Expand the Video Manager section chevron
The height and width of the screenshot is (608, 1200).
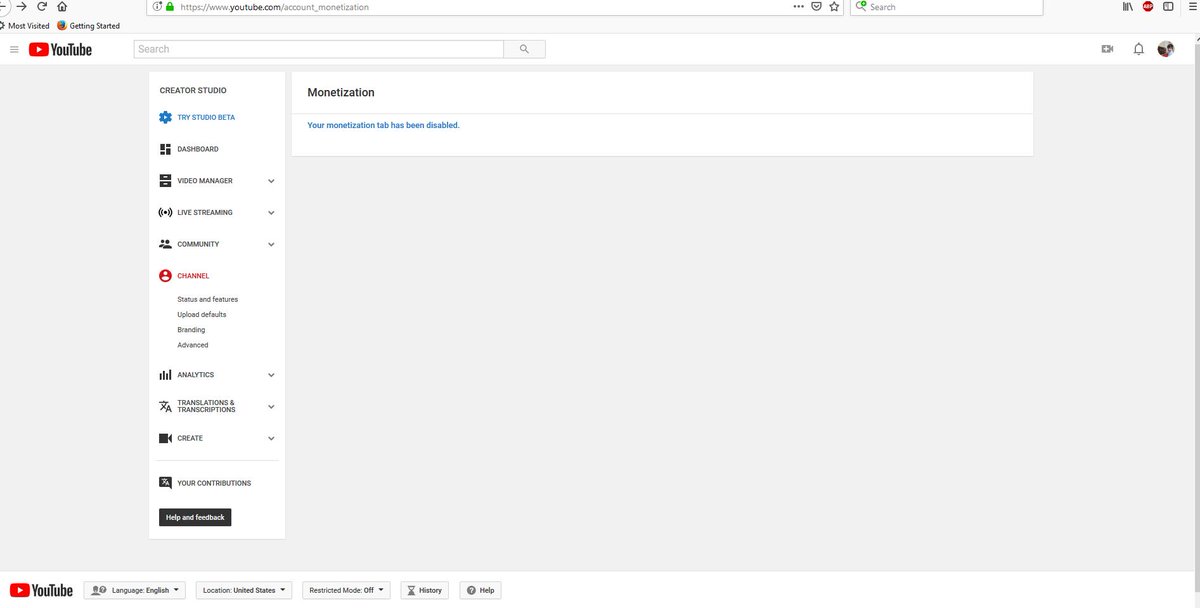pos(271,181)
